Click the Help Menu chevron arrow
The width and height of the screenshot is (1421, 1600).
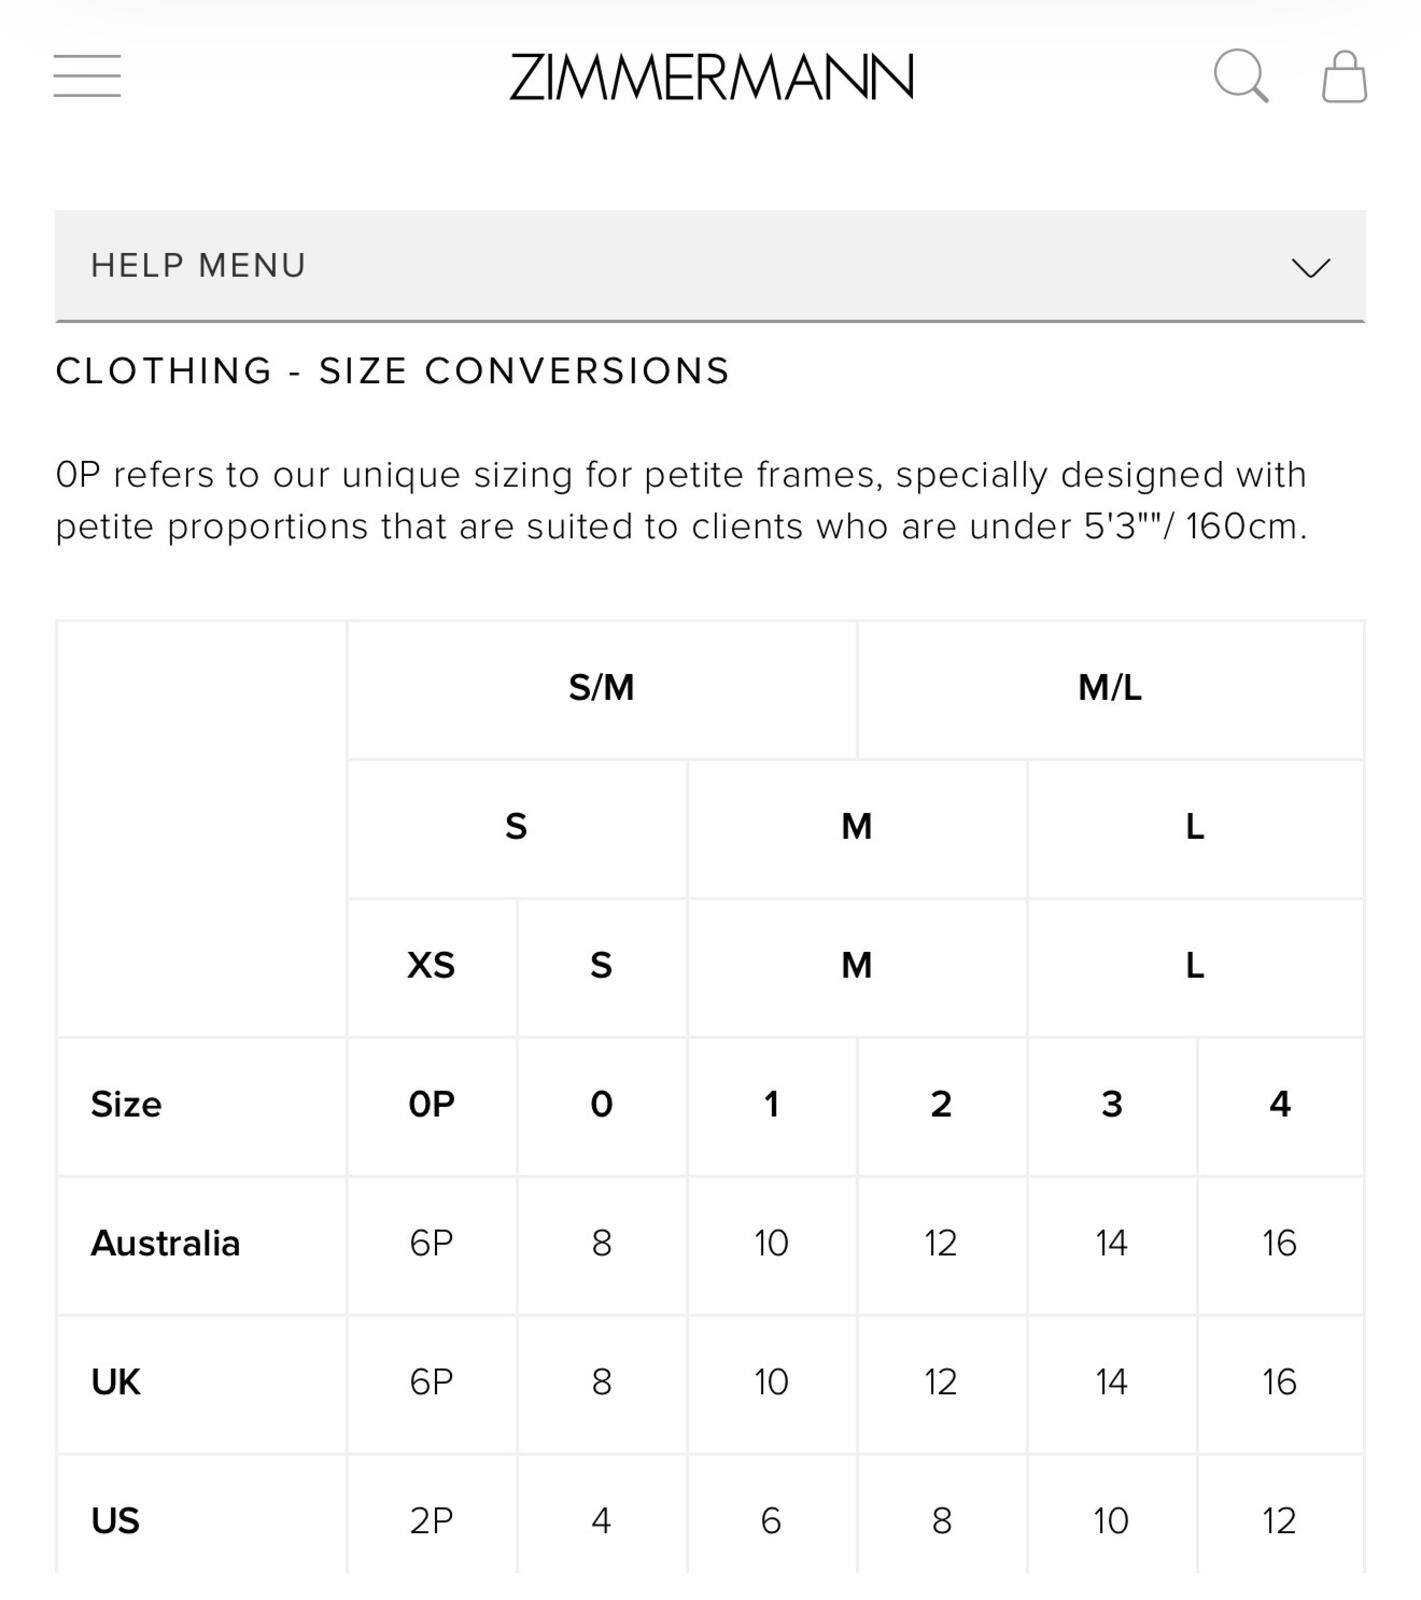(1310, 267)
